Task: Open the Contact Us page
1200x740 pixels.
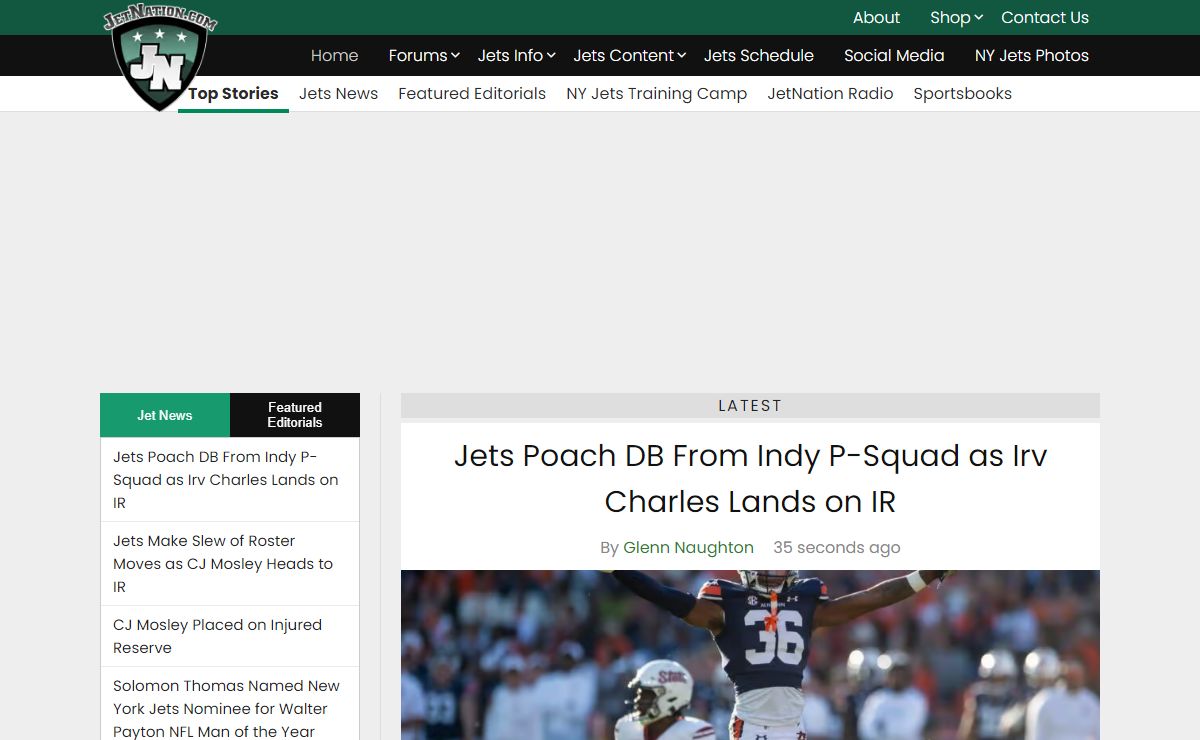Action: point(1045,17)
